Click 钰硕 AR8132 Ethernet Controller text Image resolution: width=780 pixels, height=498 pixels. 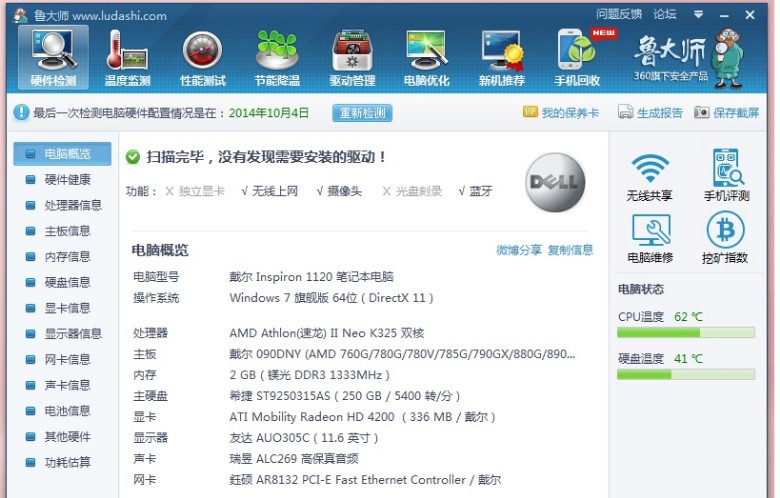(365, 480)
